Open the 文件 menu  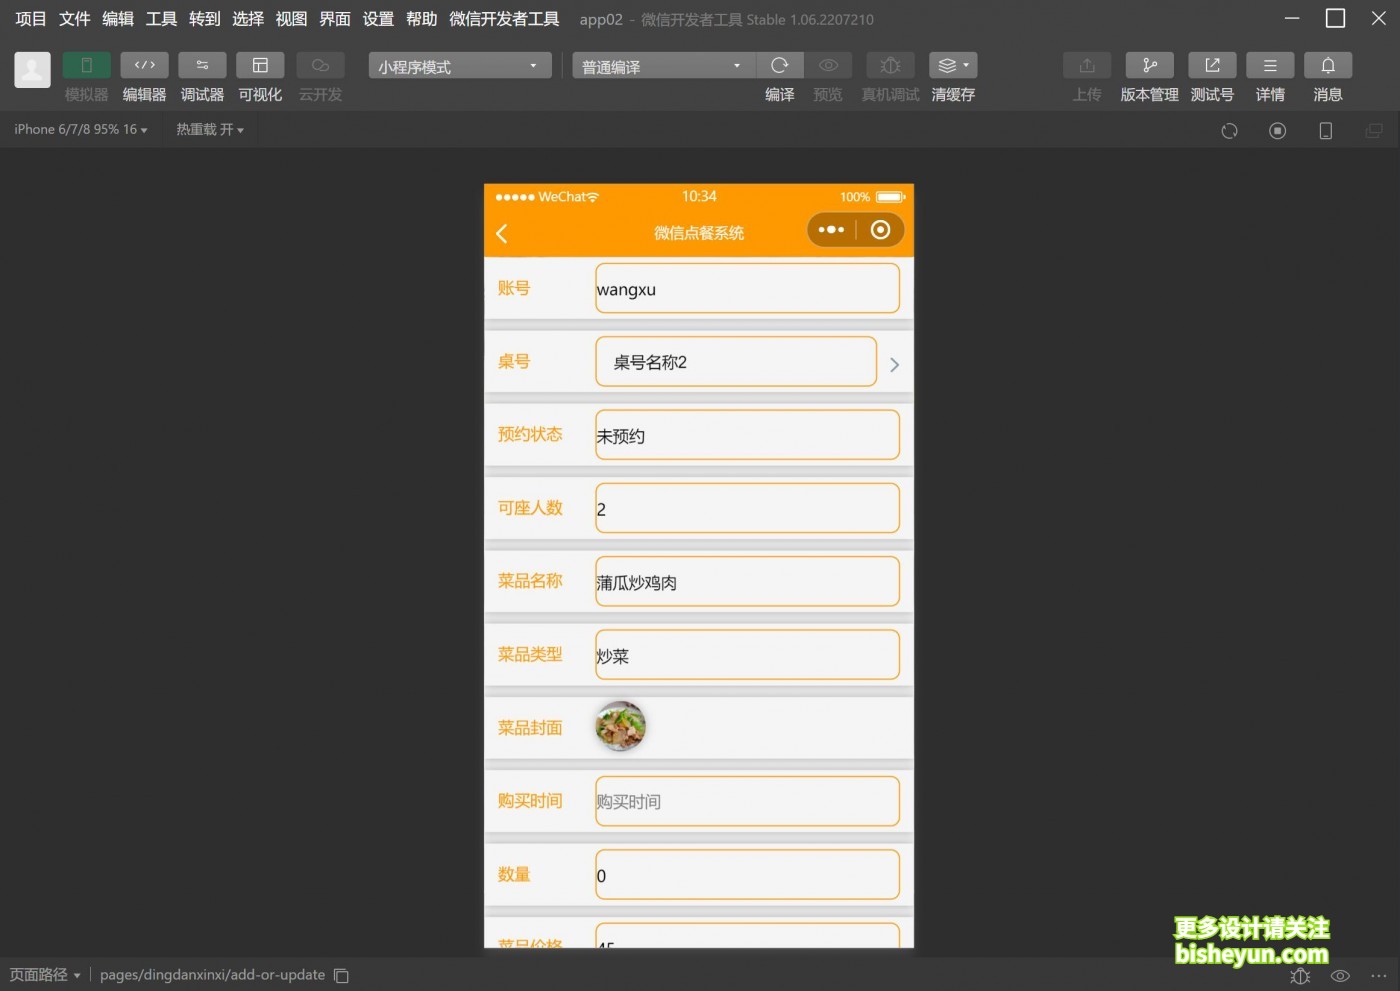74,19
